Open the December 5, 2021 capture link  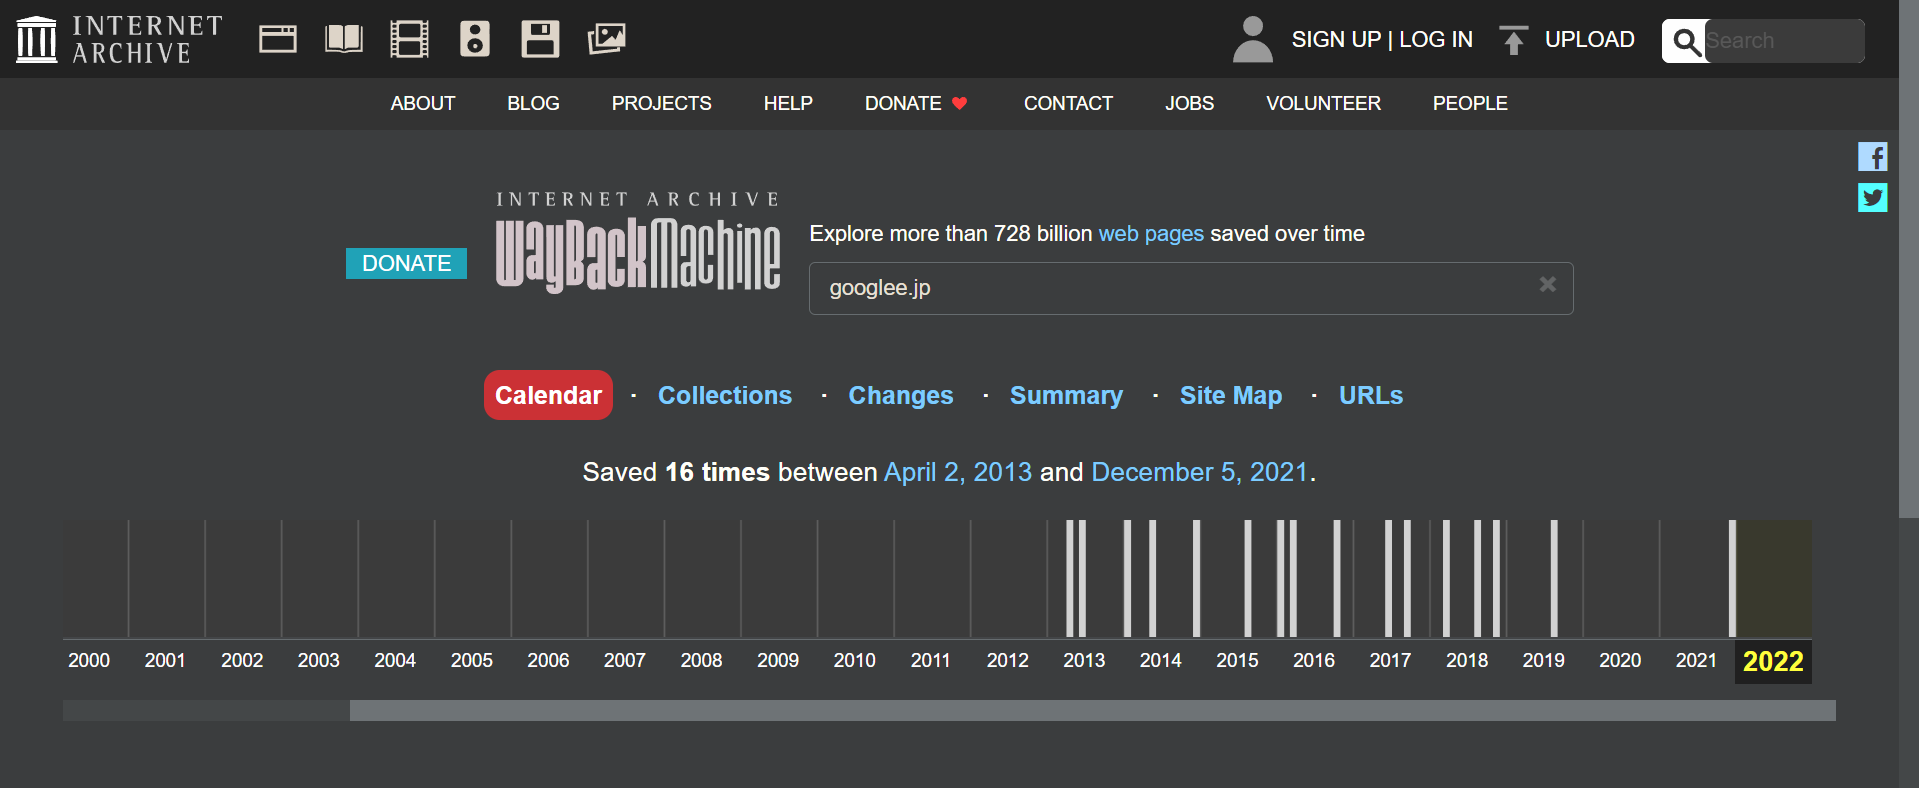[1199, 472]
